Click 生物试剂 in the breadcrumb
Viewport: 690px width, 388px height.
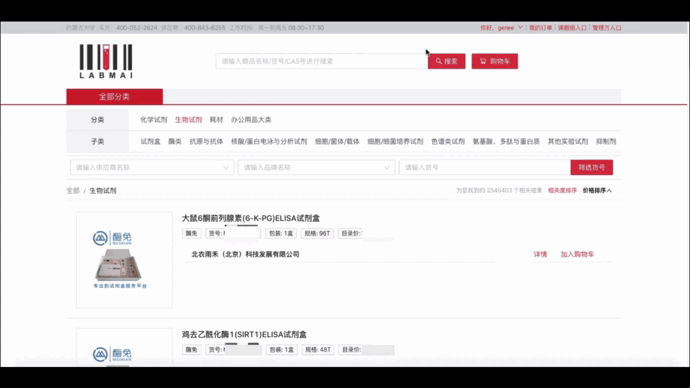pyautogui.click(x=103, y=190)
